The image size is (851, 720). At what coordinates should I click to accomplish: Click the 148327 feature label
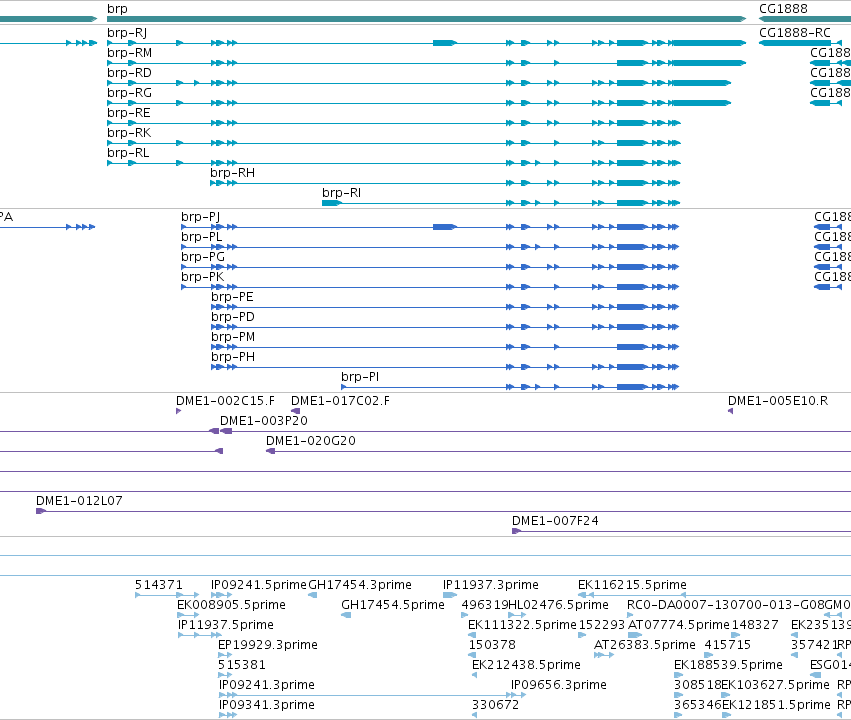[x=755, y=625]
